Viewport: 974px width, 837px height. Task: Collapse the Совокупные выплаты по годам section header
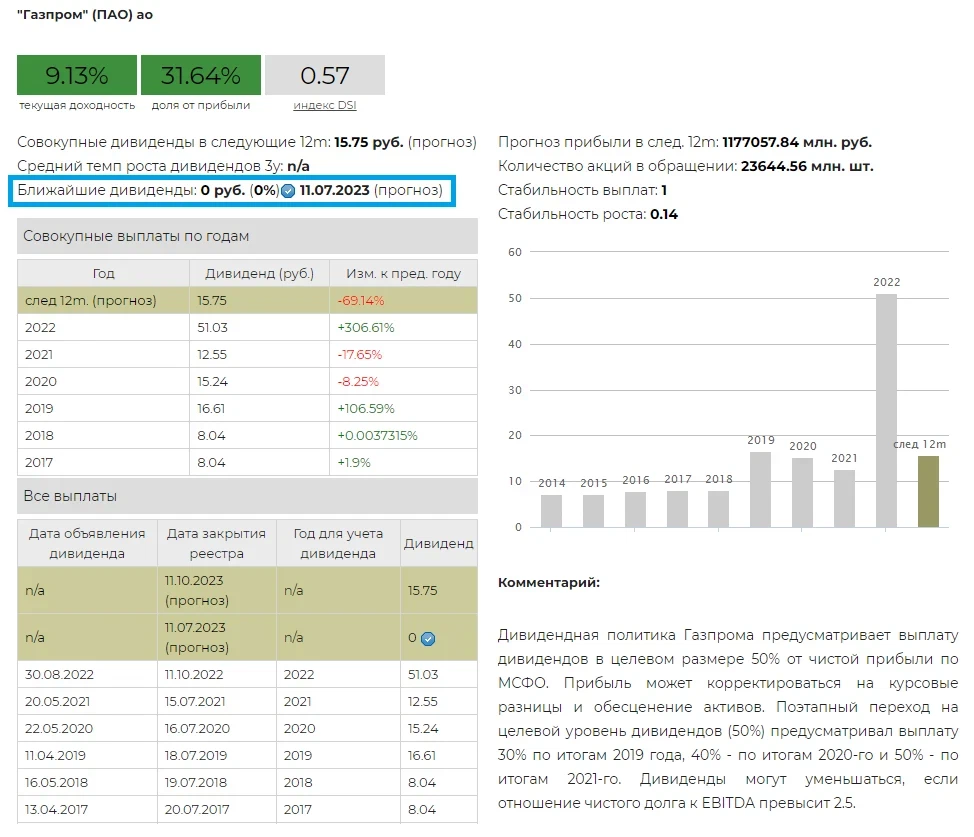(247, 237)
